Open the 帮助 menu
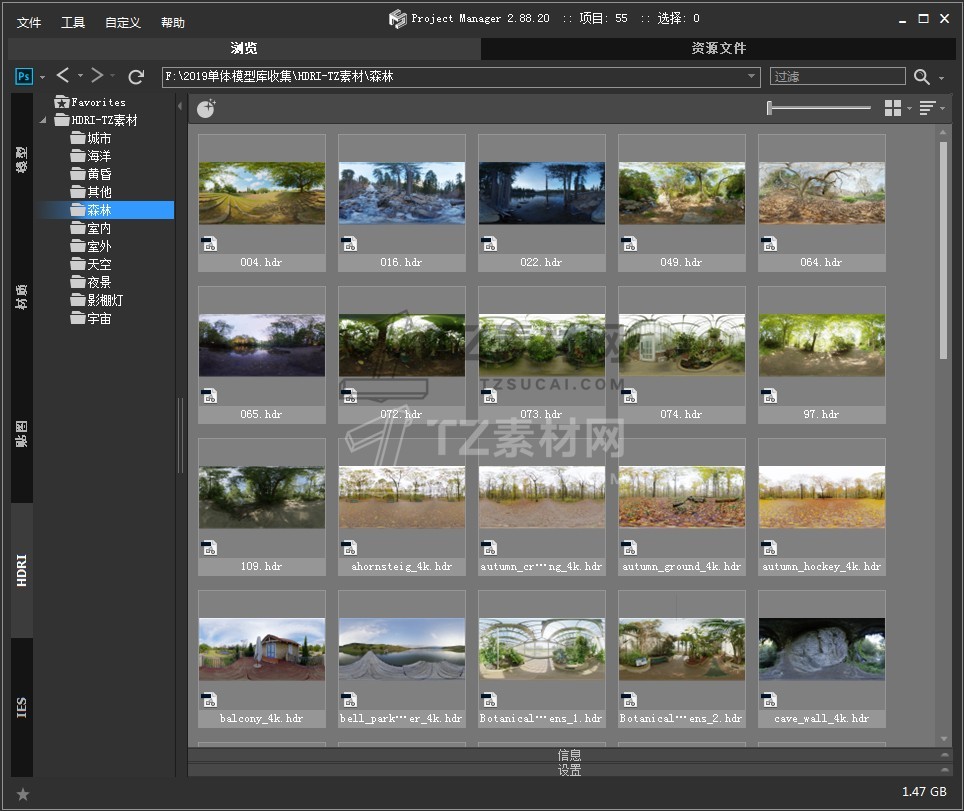Image resolution: width=964 pixels, height=811 pixels. point(173,23)
